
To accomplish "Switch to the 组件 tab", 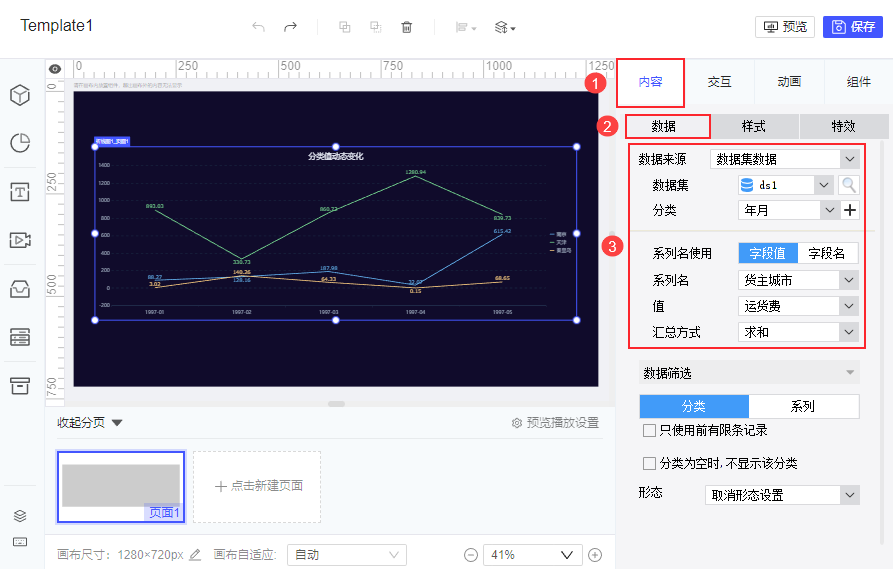I will 858,82.
